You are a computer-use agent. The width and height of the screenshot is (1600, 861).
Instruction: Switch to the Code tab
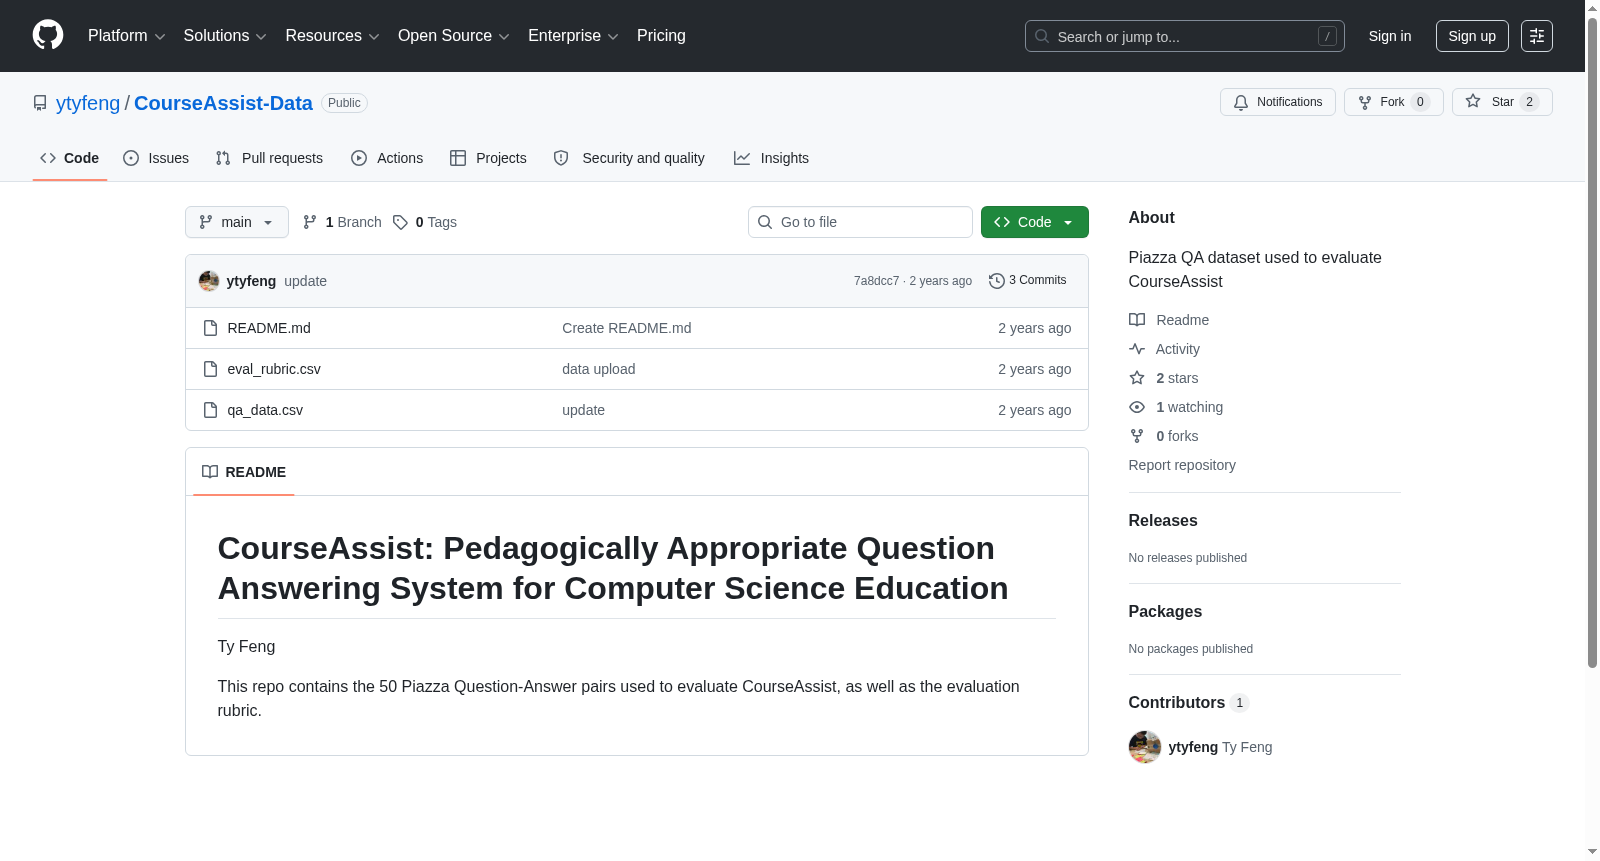(x=70, y=158)
